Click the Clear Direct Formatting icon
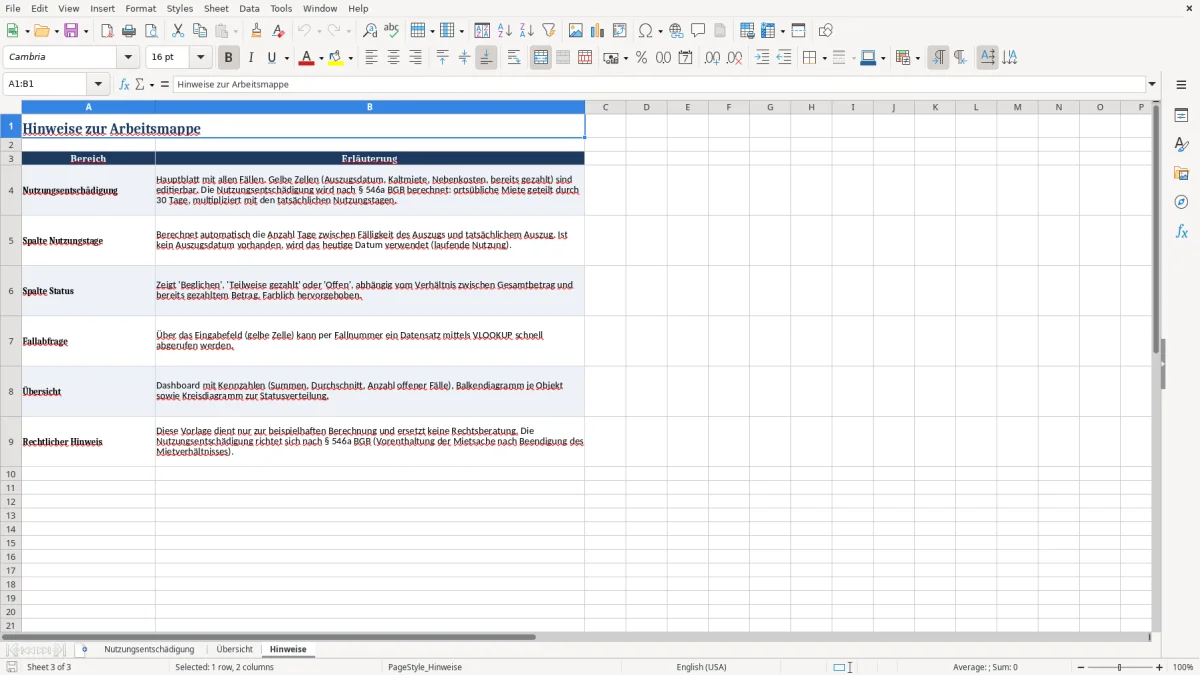This screenshot has width=1200, height=675. 278,31
